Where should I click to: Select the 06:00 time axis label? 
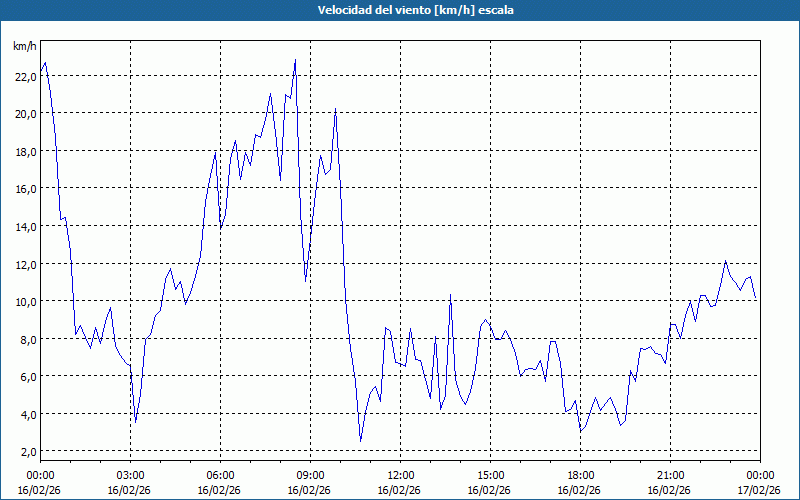click(220, 475)
